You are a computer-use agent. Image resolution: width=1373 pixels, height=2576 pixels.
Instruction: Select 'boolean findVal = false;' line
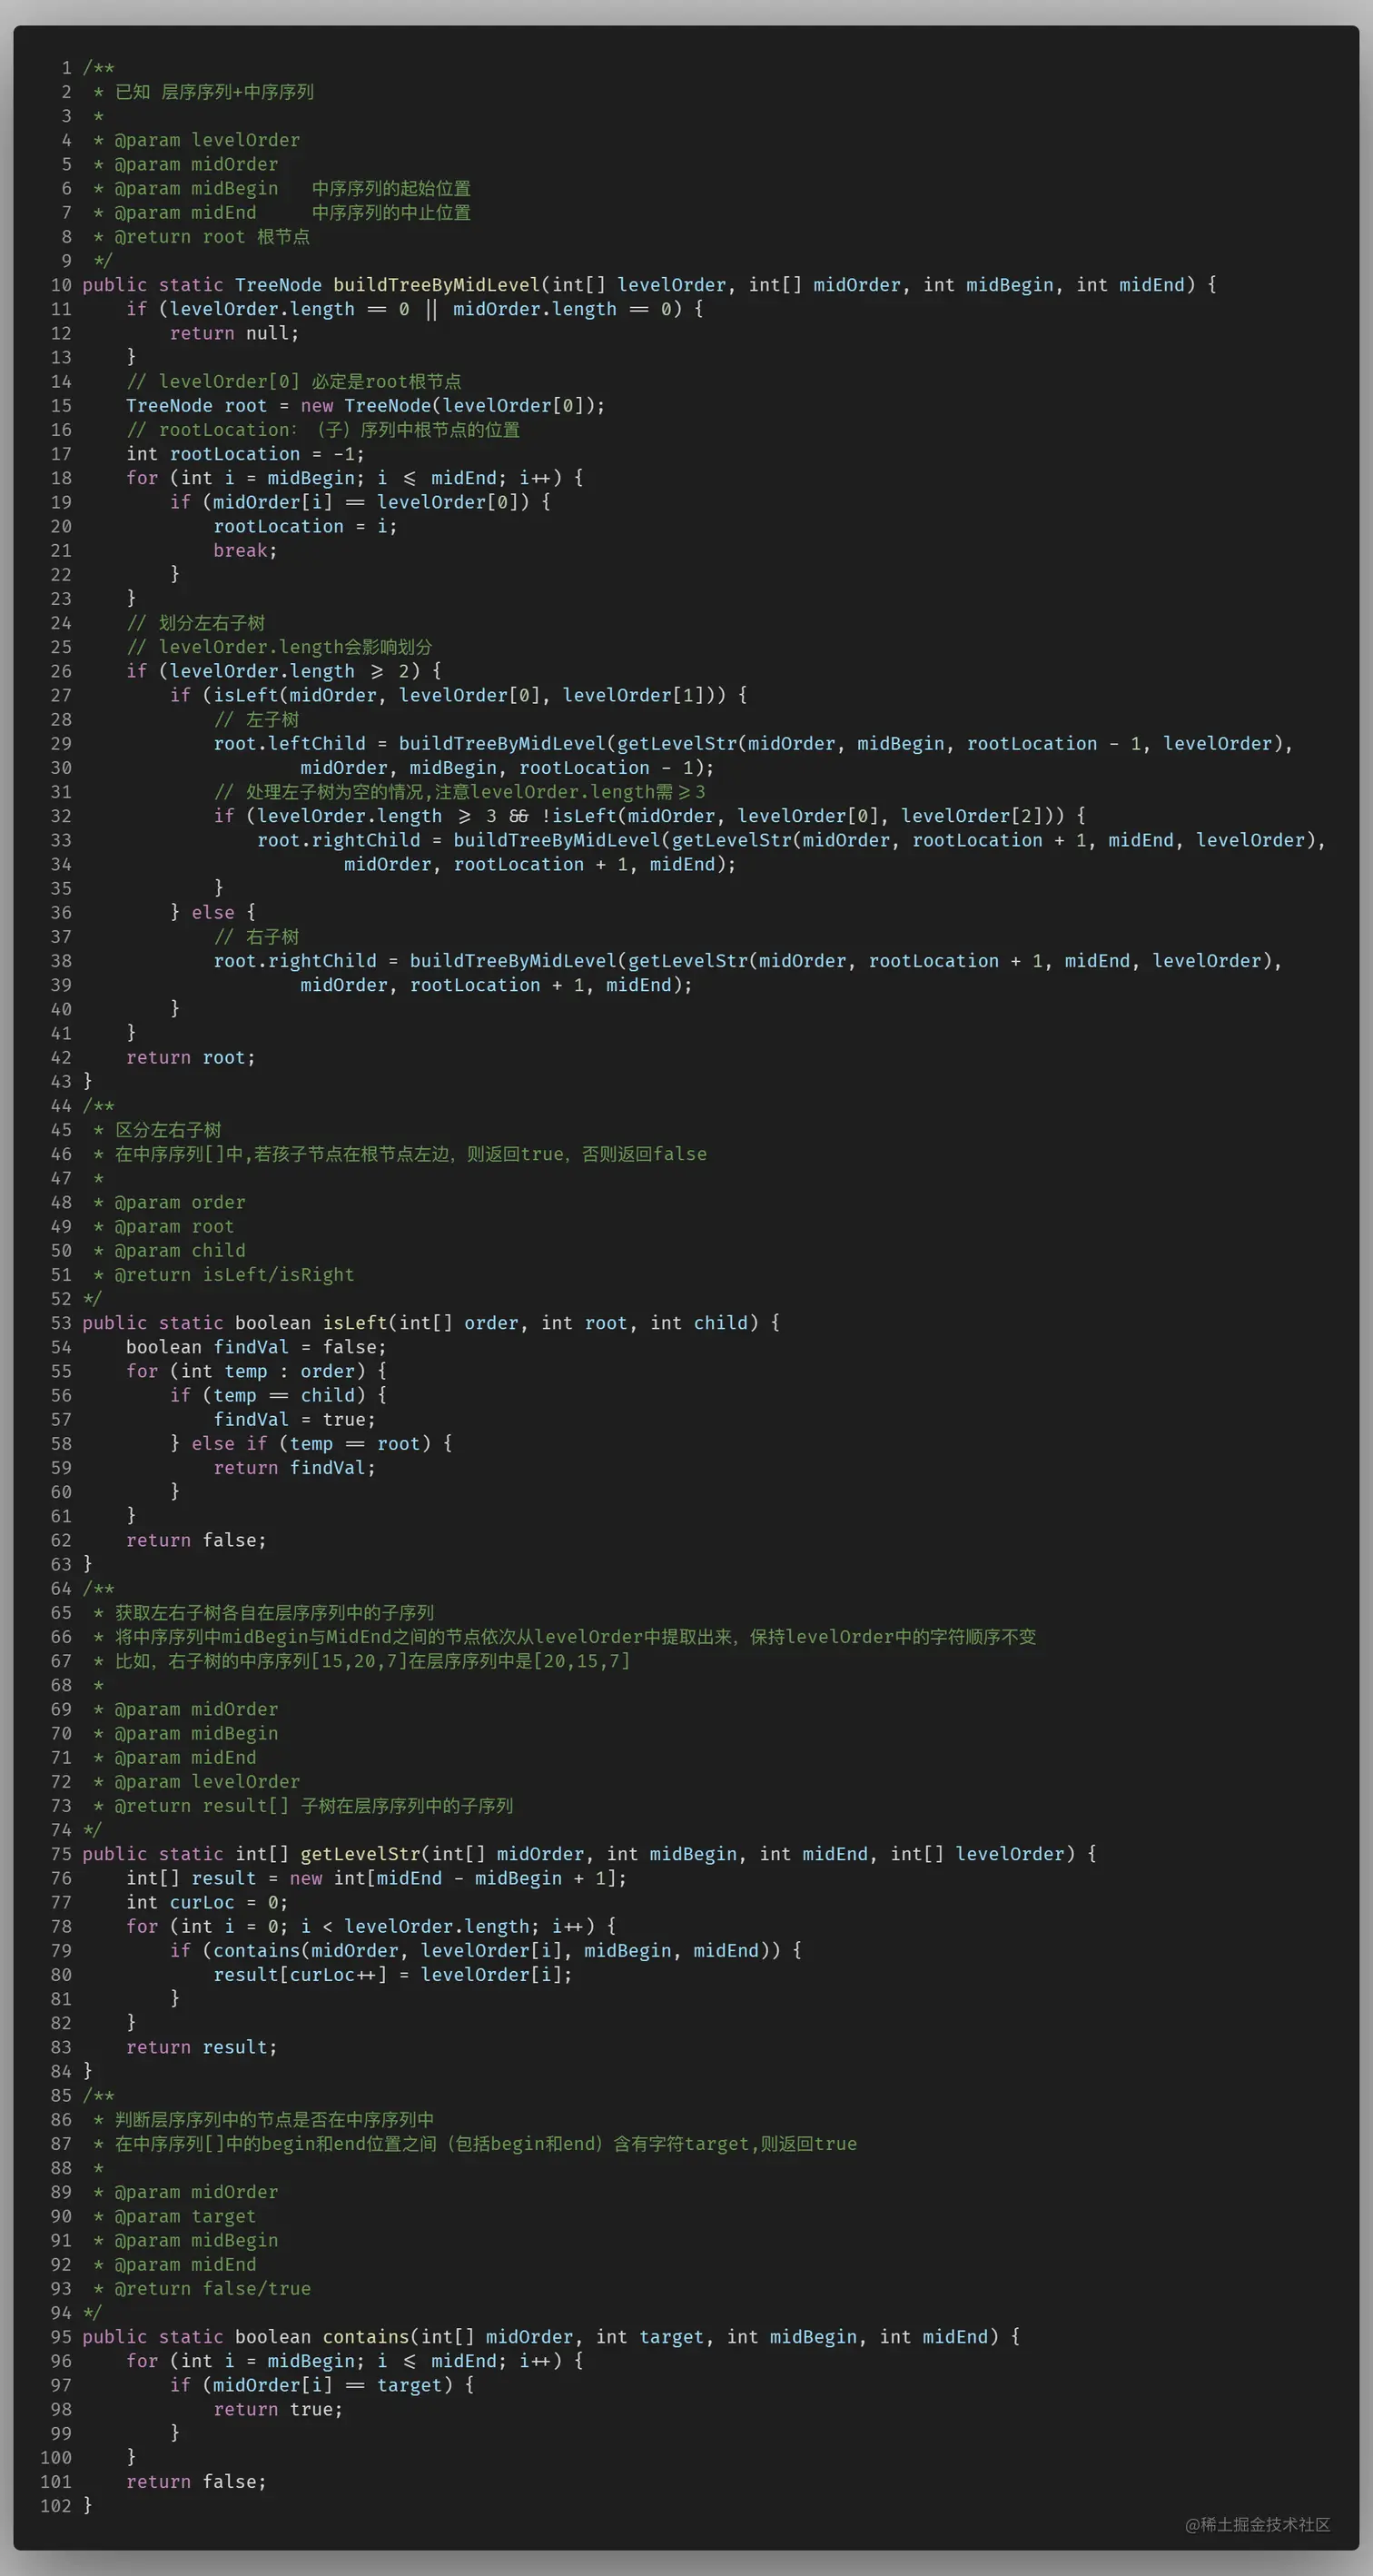click(256, 1347)
